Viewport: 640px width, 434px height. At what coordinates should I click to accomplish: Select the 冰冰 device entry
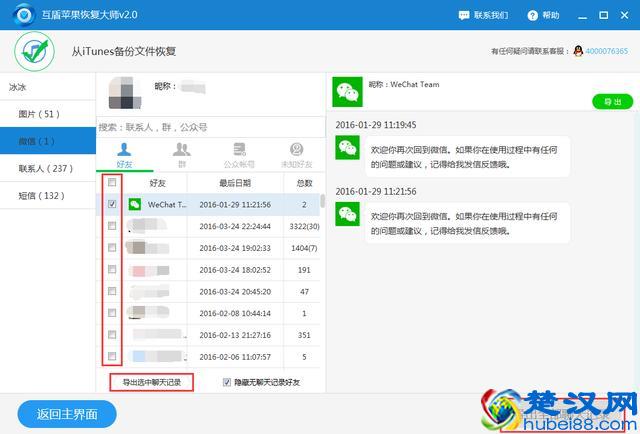coord(48,87)
